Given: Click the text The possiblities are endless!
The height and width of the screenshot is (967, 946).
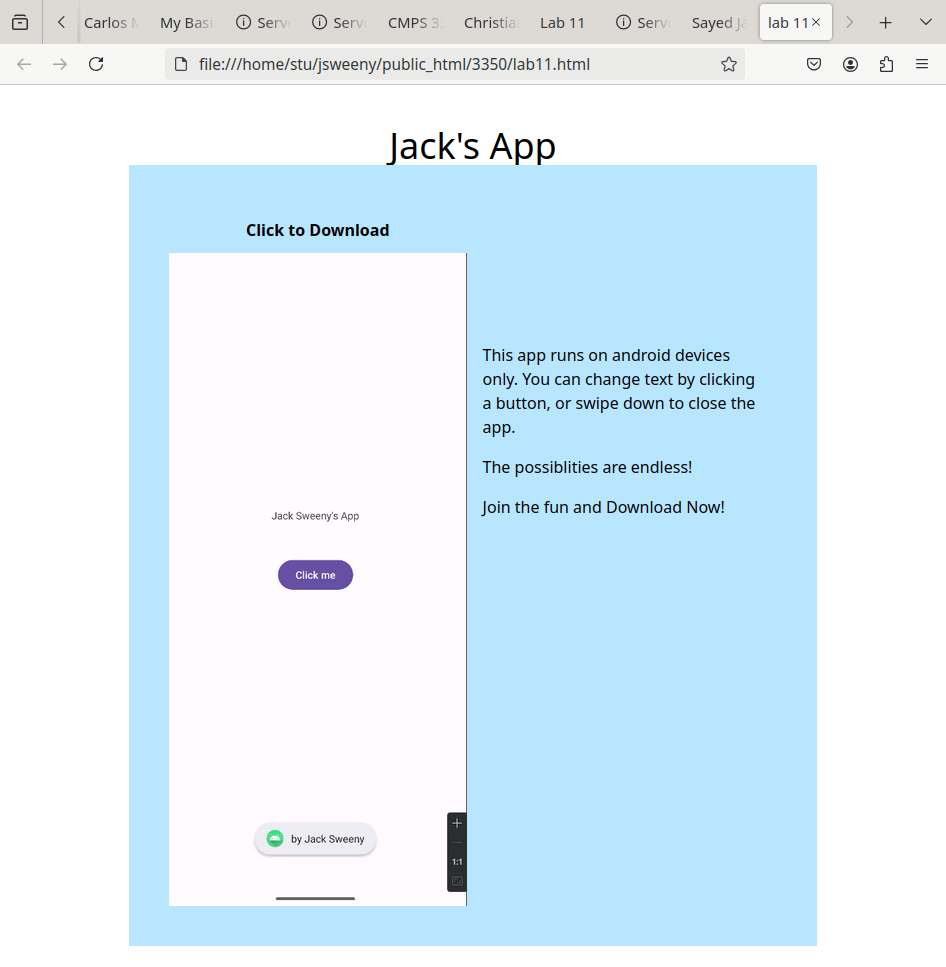Looking at the screenshot, I should coord(587,467).
